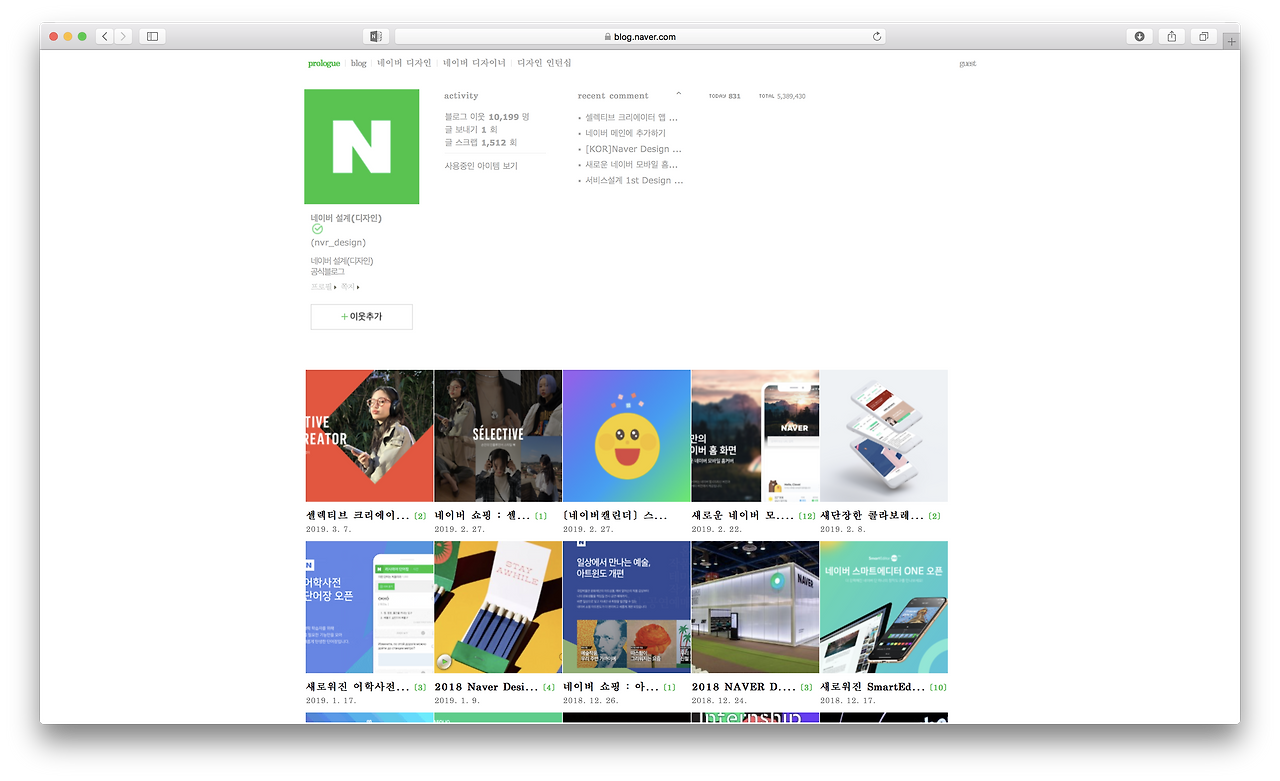Image resolution: width=1280 pixels, height=781 pixels.
Task: Open the prologue tab
Action: pos(324,63)
